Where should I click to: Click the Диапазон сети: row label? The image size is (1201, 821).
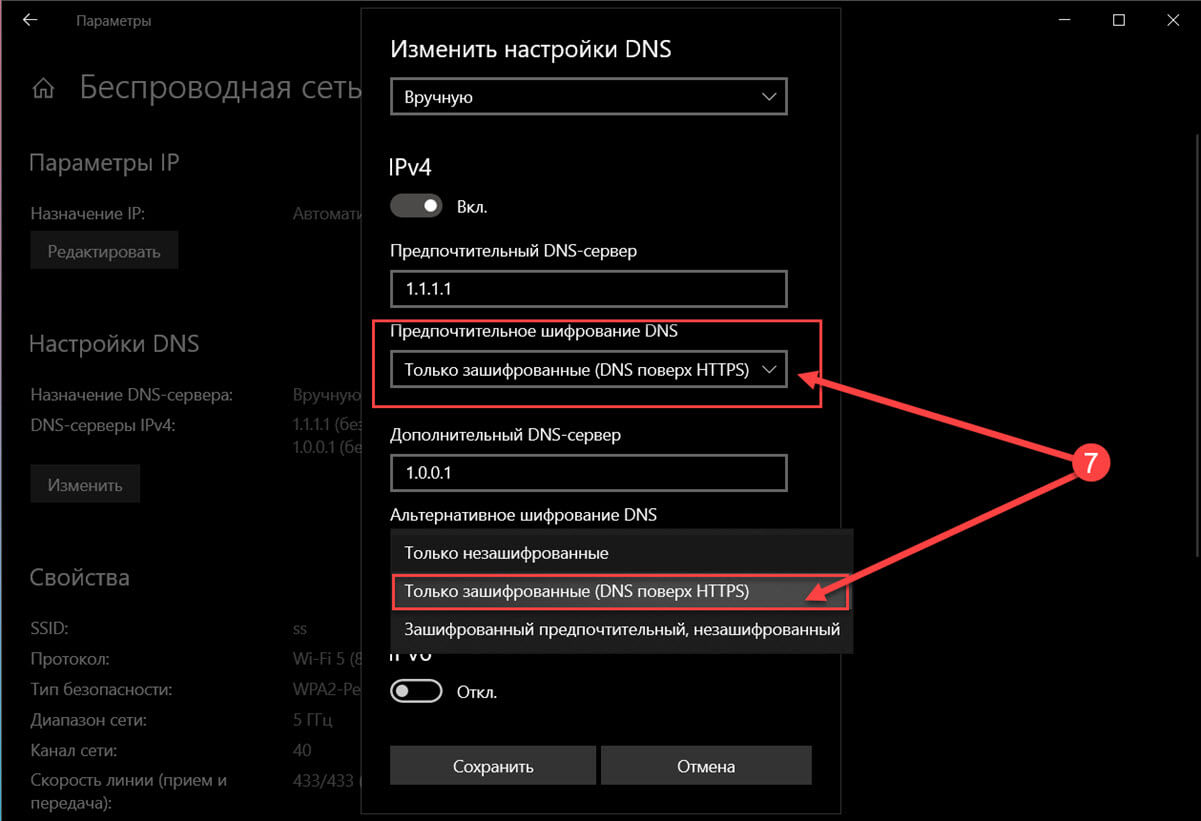coord(88,720)
